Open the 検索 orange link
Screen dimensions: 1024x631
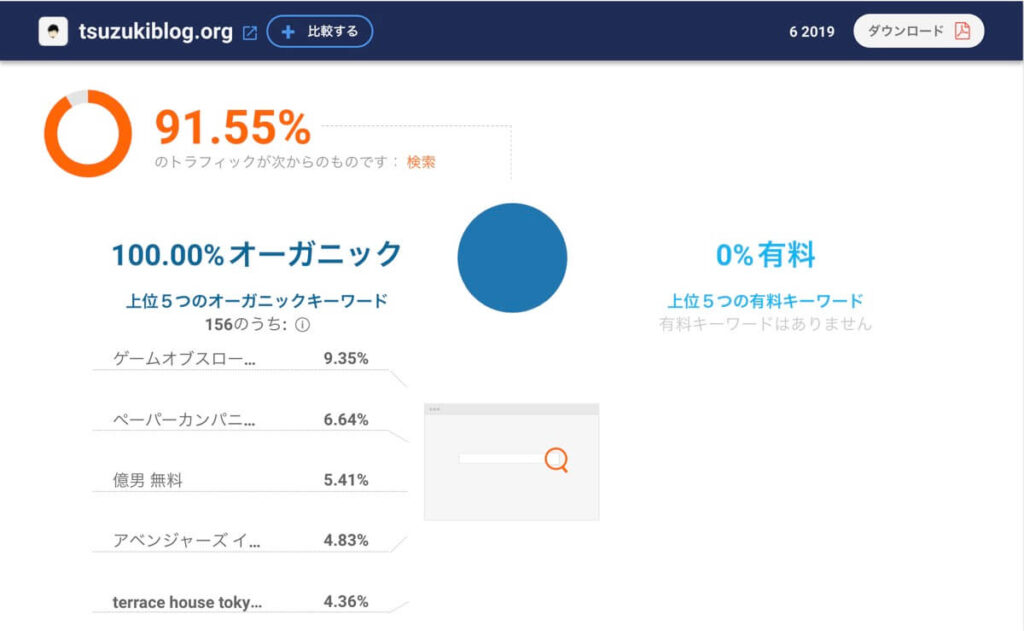tap(421, 162)
